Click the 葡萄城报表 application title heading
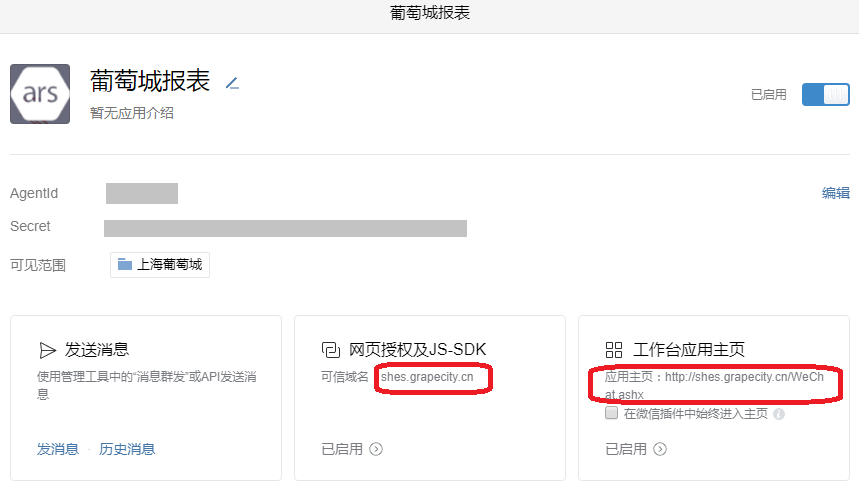 pyautogui.click(x=150, y=81)
